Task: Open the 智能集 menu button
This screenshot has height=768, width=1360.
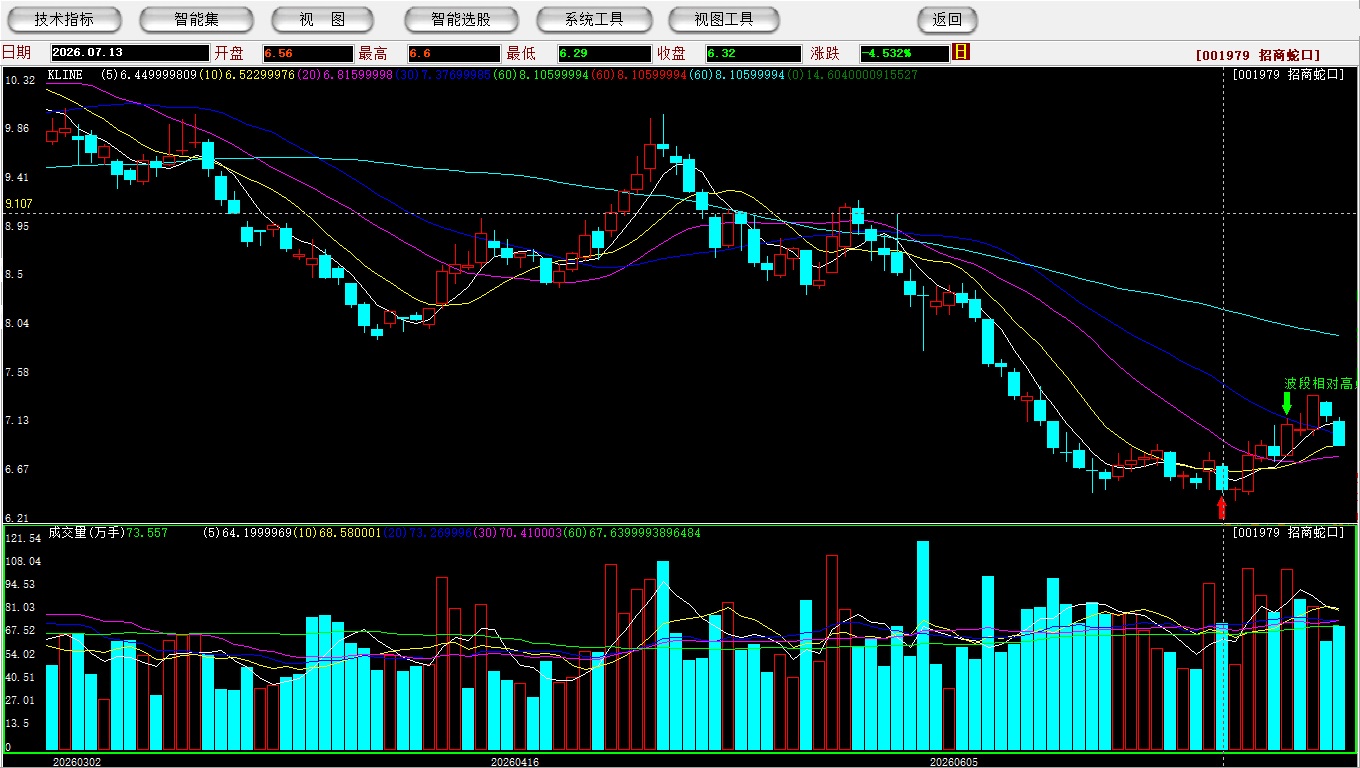Action: coord(196,19)
